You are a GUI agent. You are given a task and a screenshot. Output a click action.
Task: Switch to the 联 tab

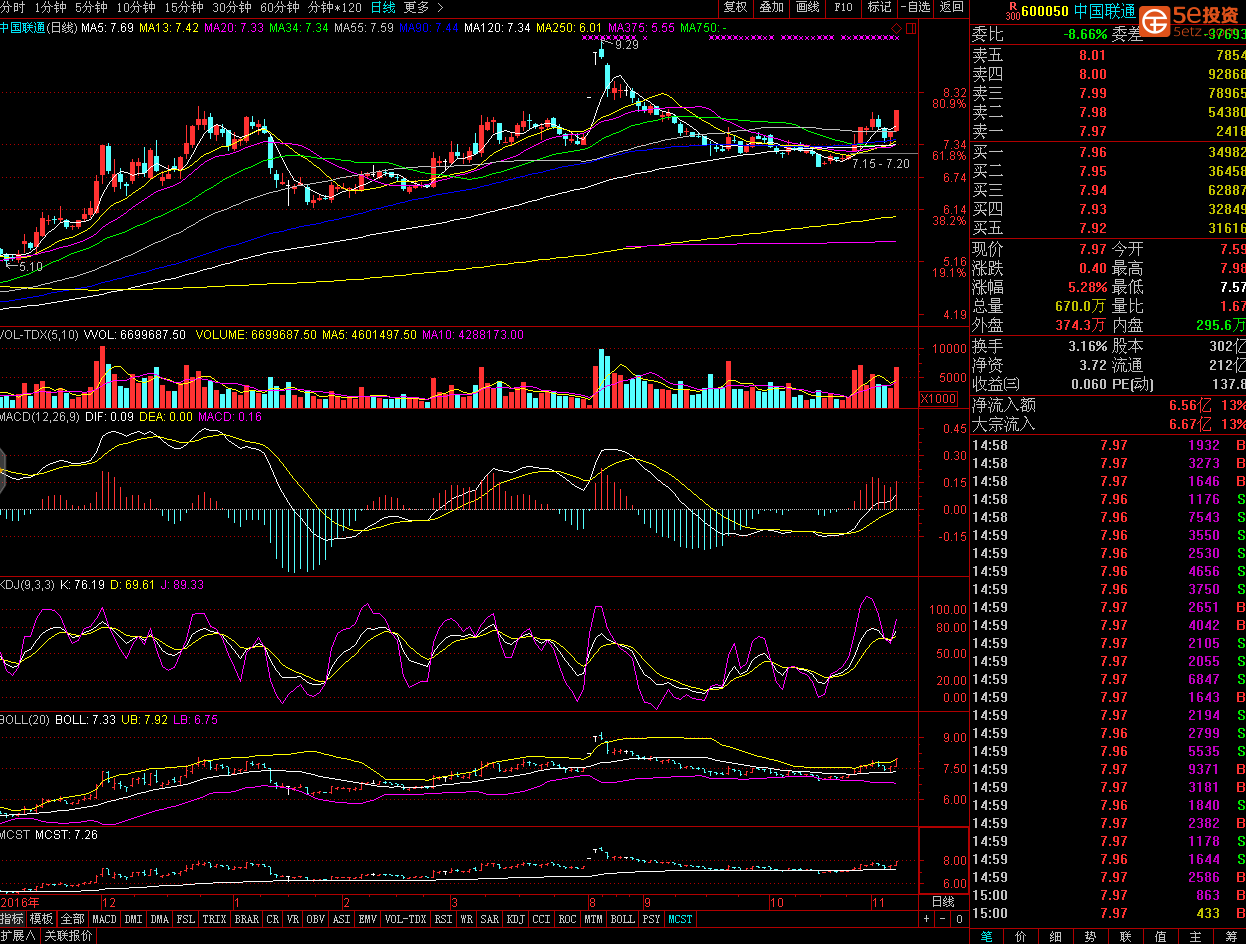(1126, 936)
